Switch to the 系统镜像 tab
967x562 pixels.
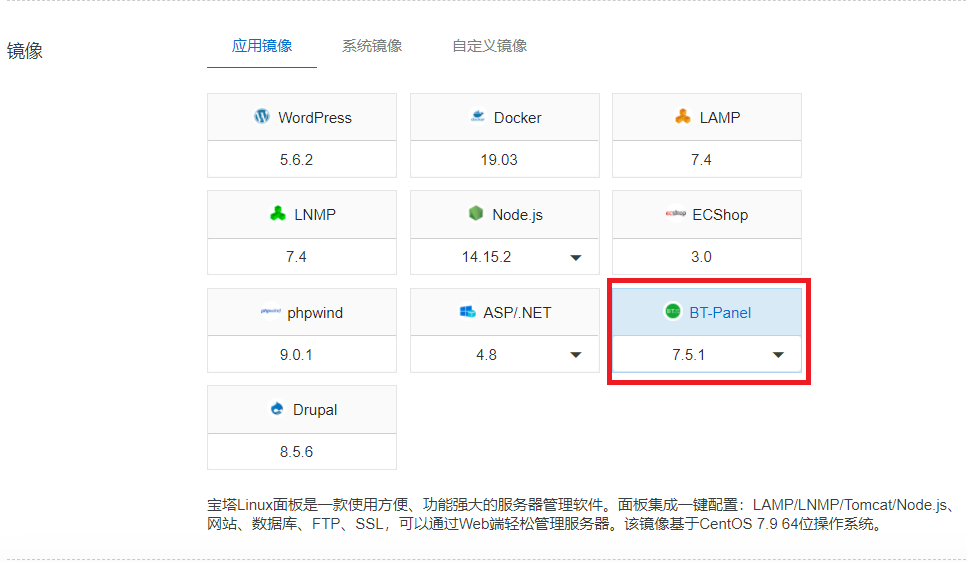(372, 46)
